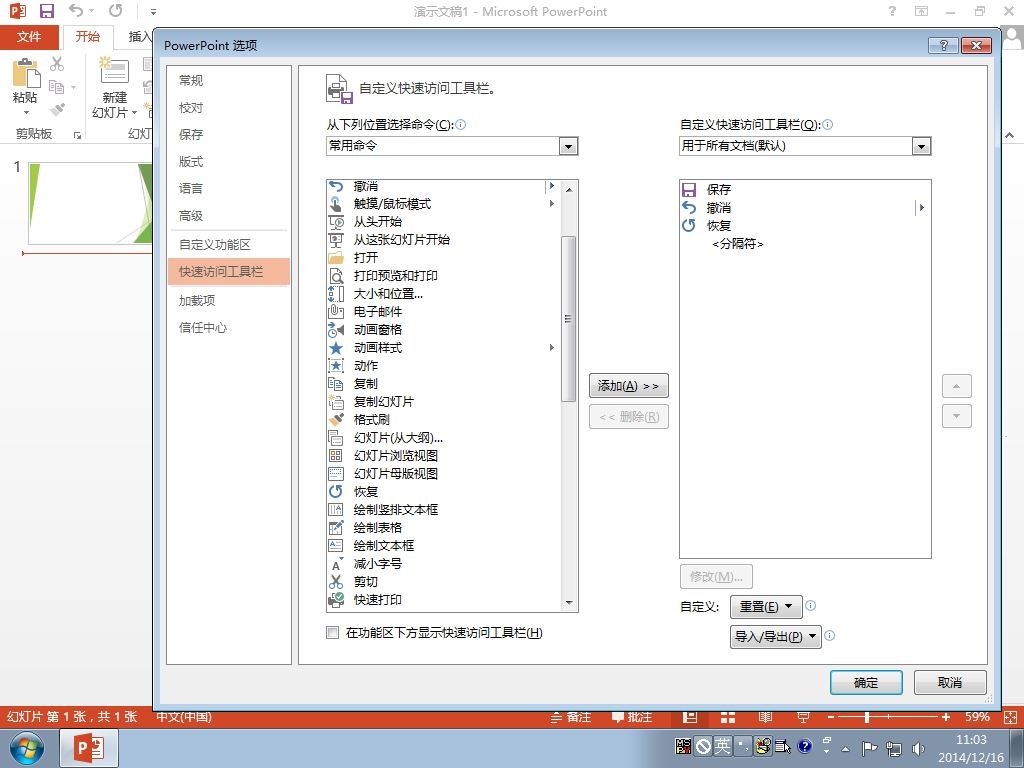Open the 重置 dropdown button
This screenshot has height=768, width=1024.
[765, 607]
